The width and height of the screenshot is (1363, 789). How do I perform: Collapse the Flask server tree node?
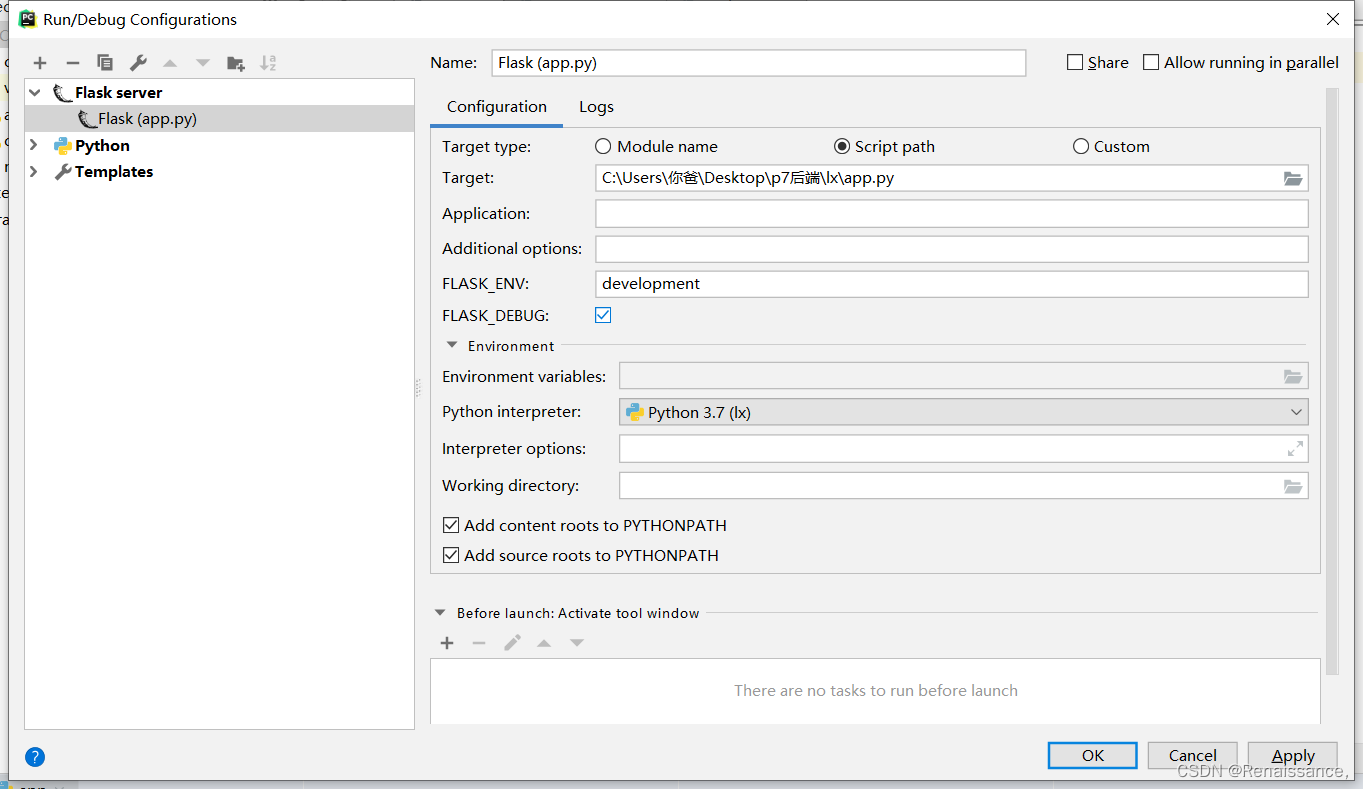(35, 92)
